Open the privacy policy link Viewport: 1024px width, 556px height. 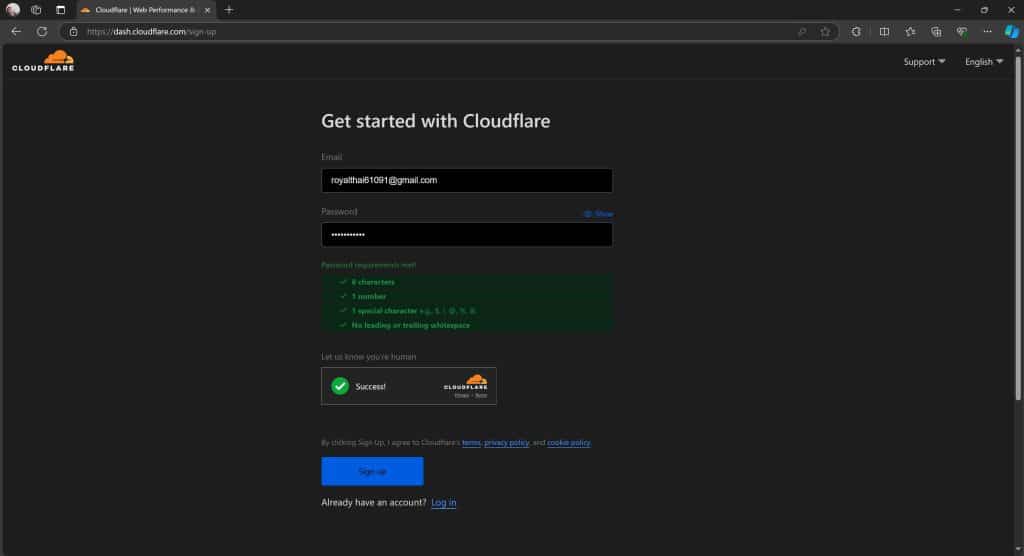coord(507,443)
